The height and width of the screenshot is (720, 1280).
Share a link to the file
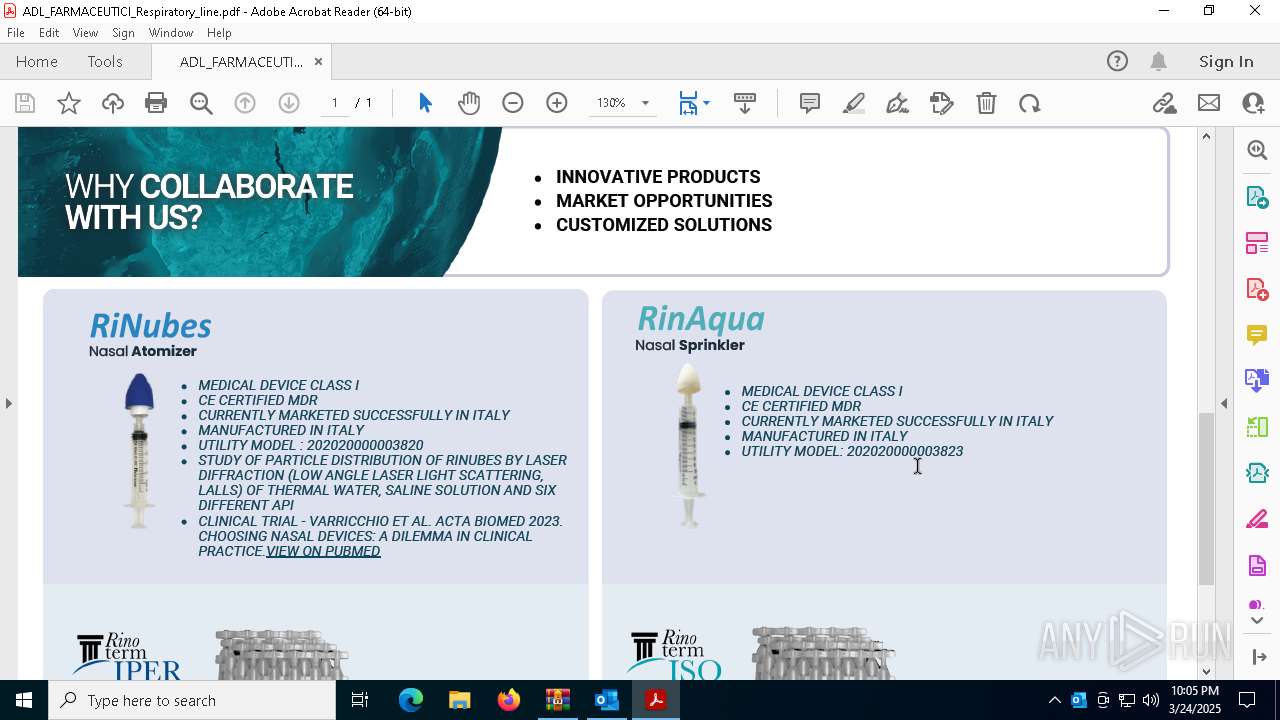tap(1164, 103)
